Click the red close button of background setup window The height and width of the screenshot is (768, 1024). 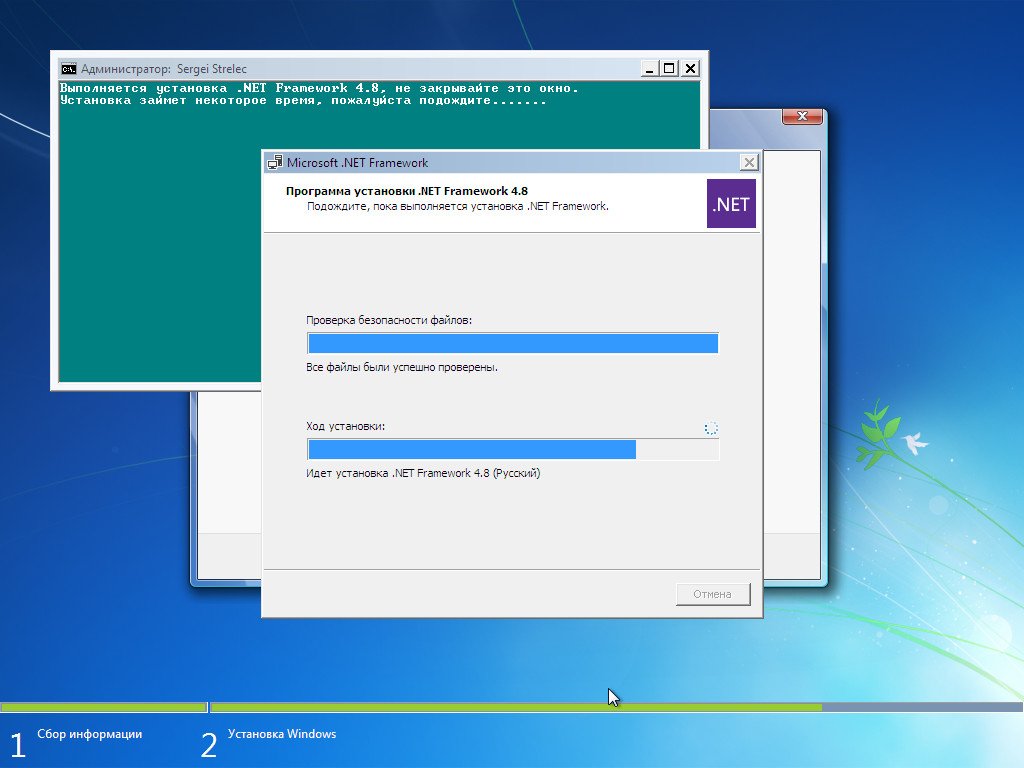(802, 116)
